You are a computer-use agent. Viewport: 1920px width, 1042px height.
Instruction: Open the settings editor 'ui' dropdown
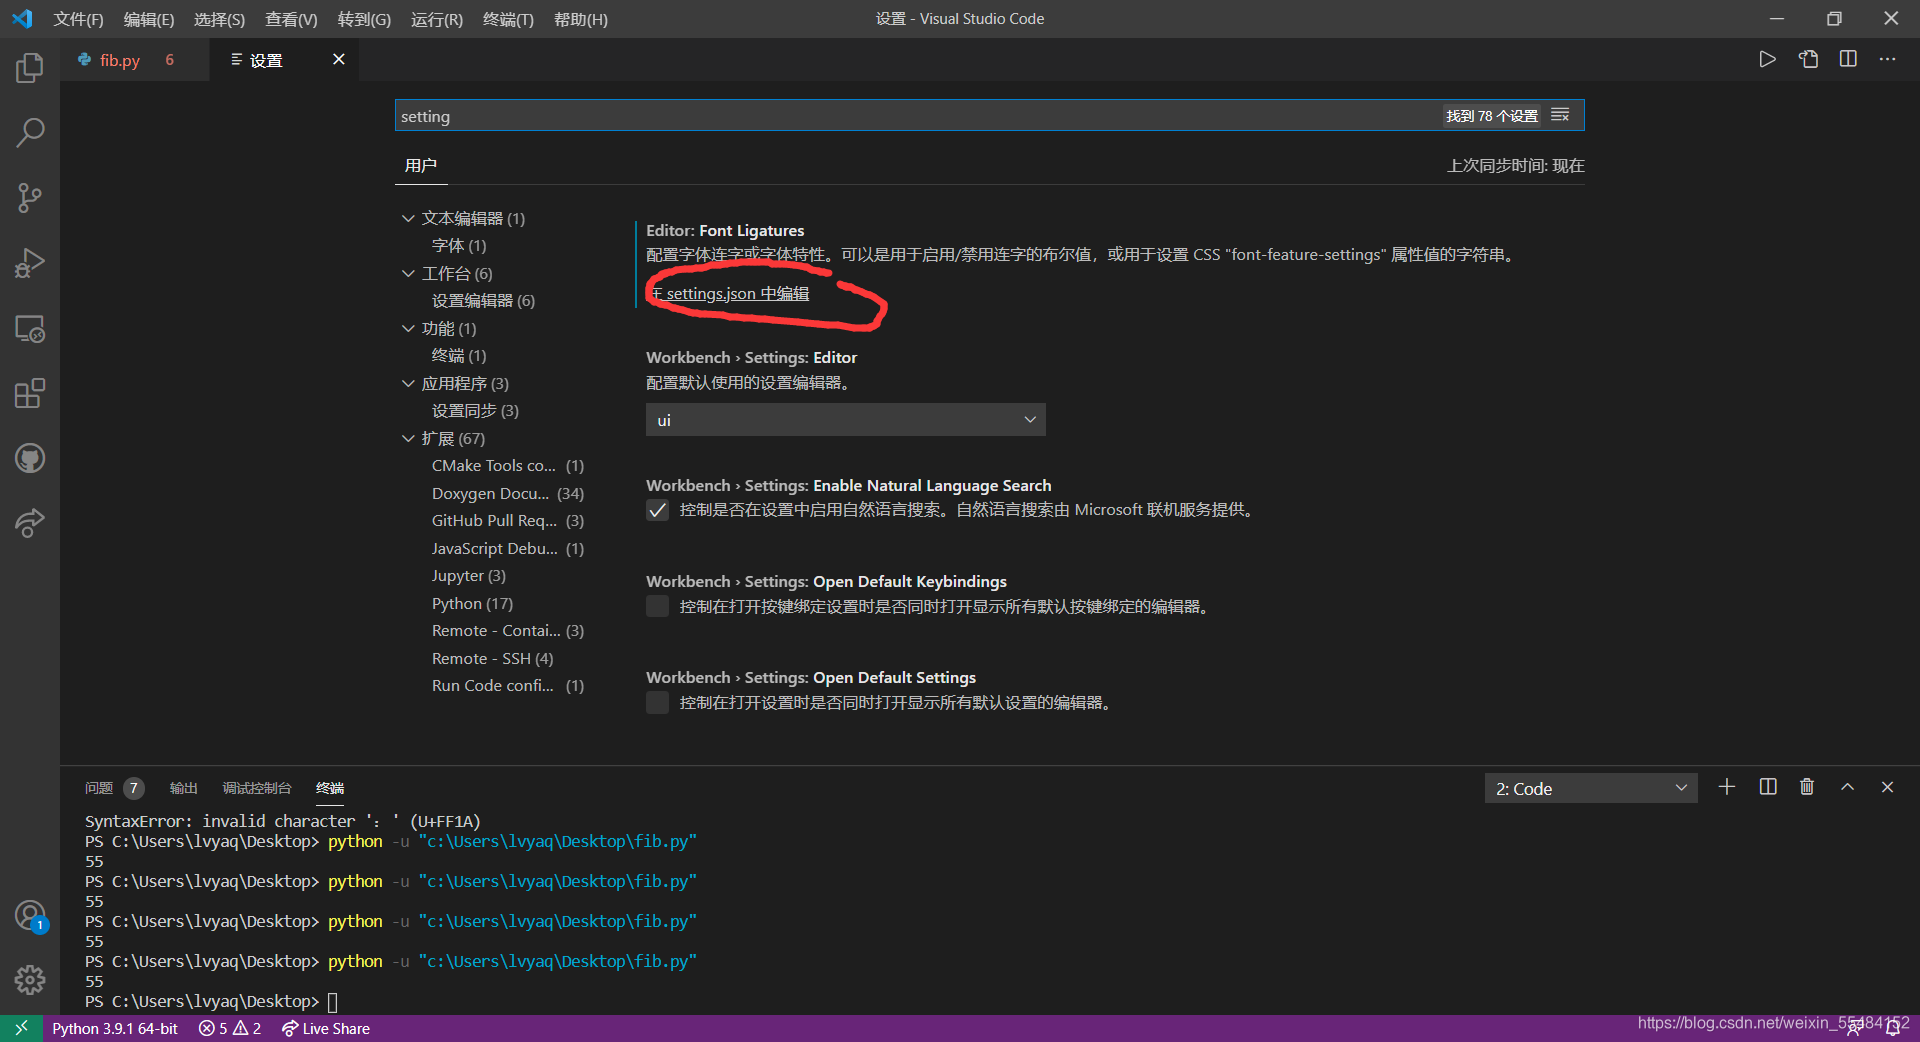846,420
